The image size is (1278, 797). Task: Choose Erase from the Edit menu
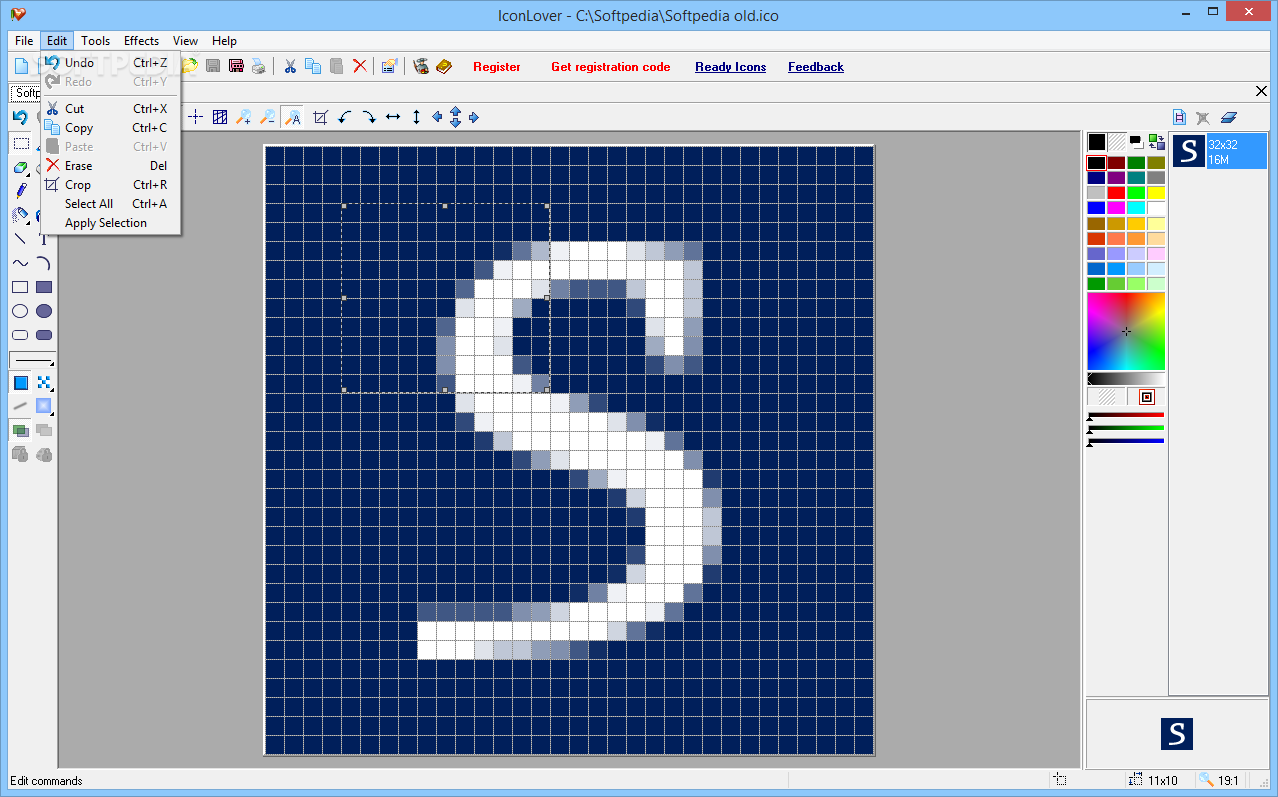tap(110, 166)
